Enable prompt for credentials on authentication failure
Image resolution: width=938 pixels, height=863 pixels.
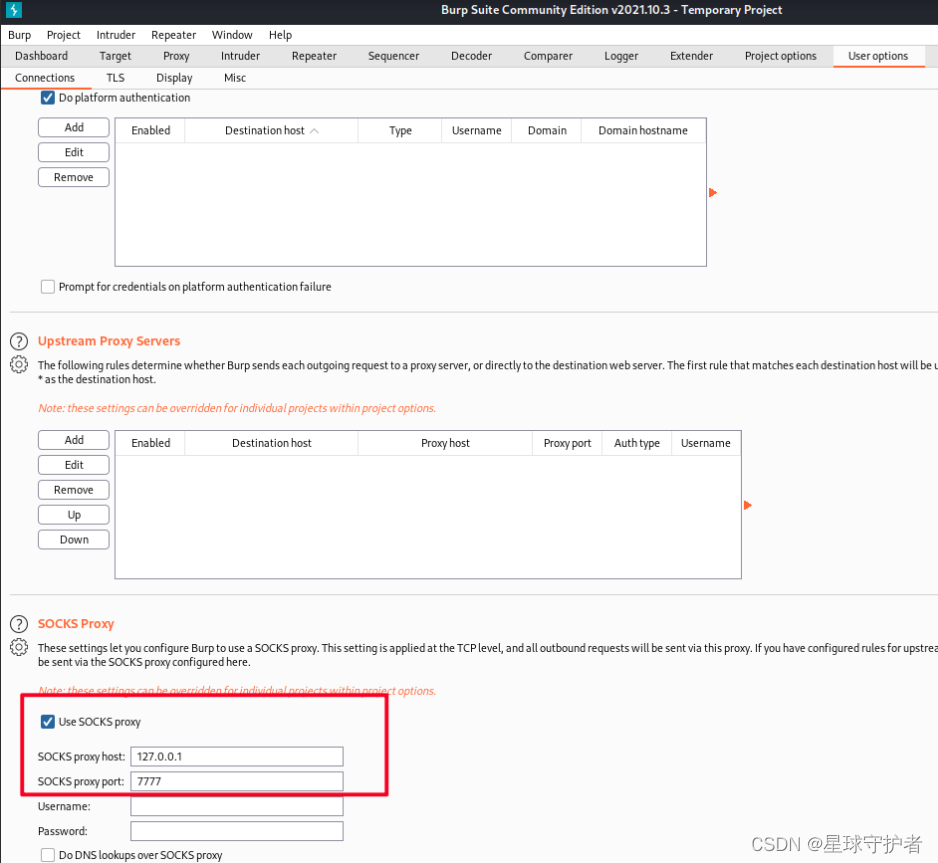48,286
